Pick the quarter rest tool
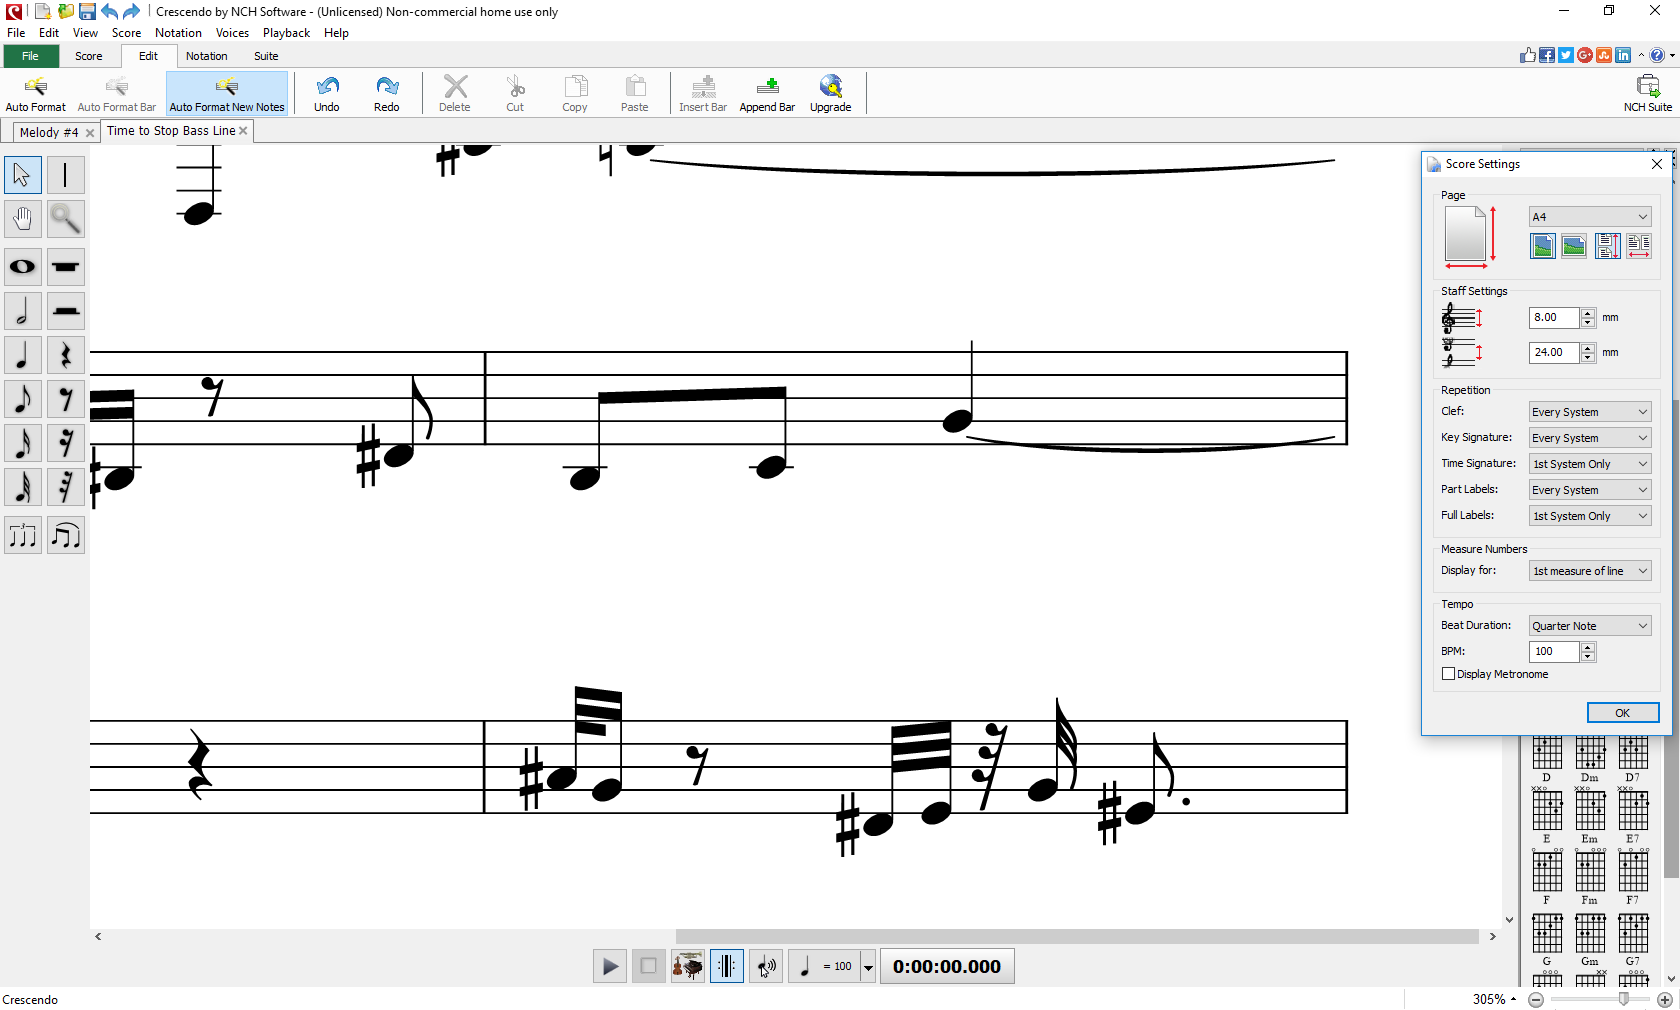The image size is (1680, 1010). pyautogui.click(x=65, y=355)
